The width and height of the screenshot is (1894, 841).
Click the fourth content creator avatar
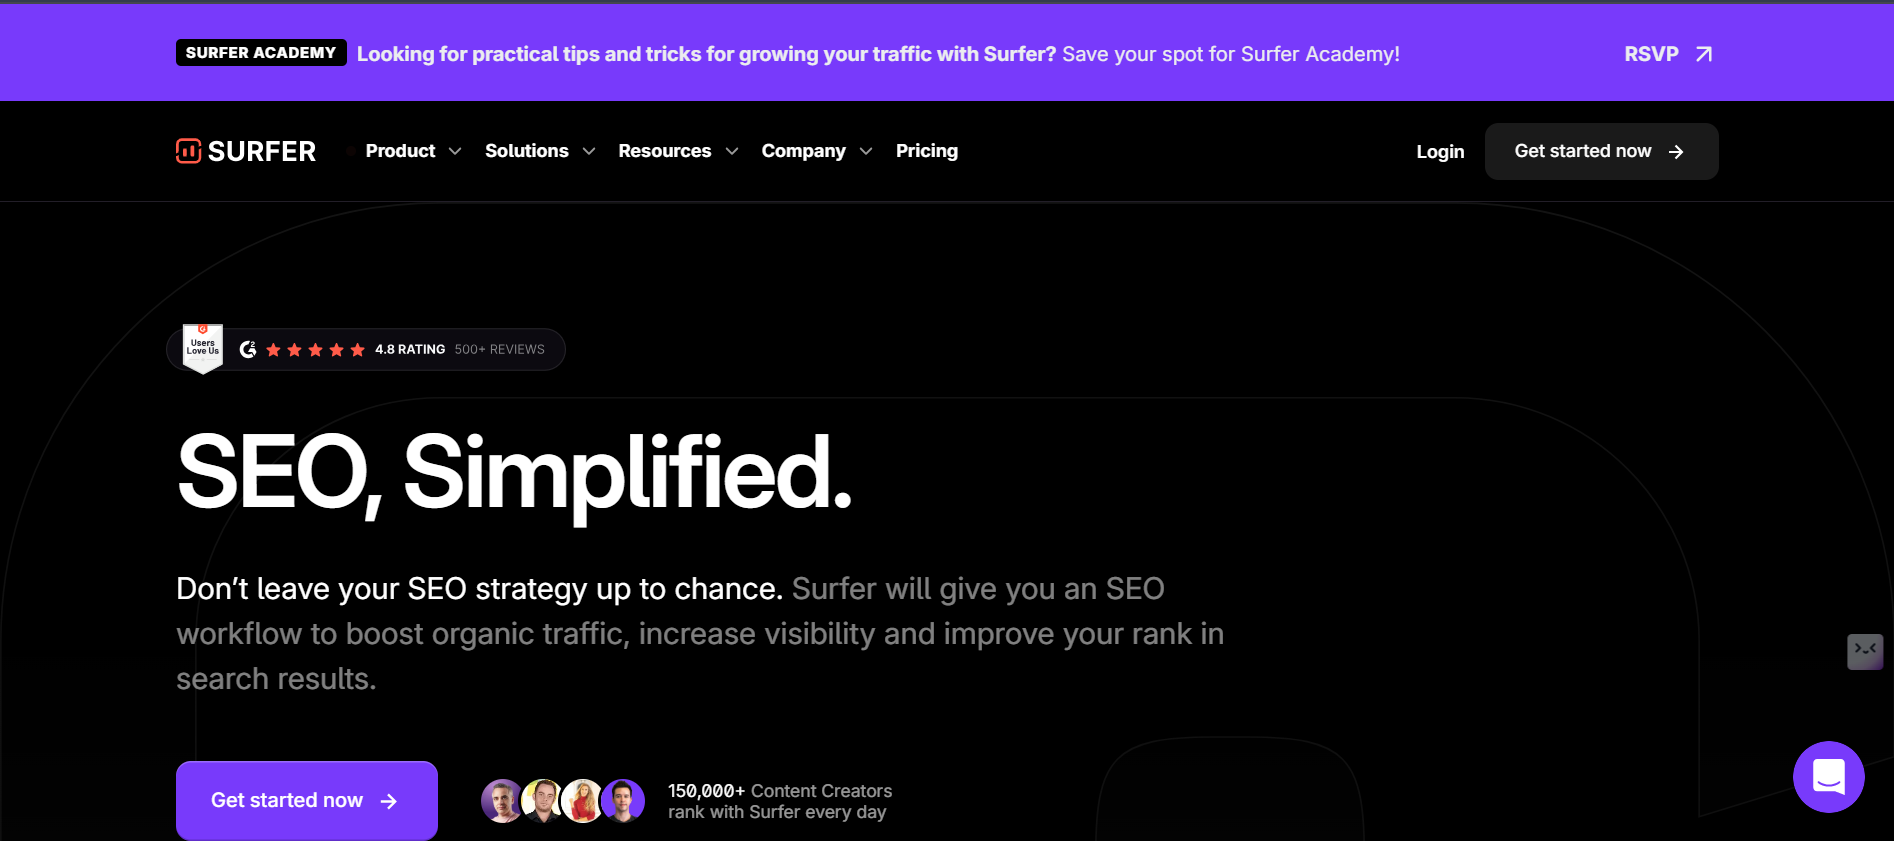click(623, 801)
